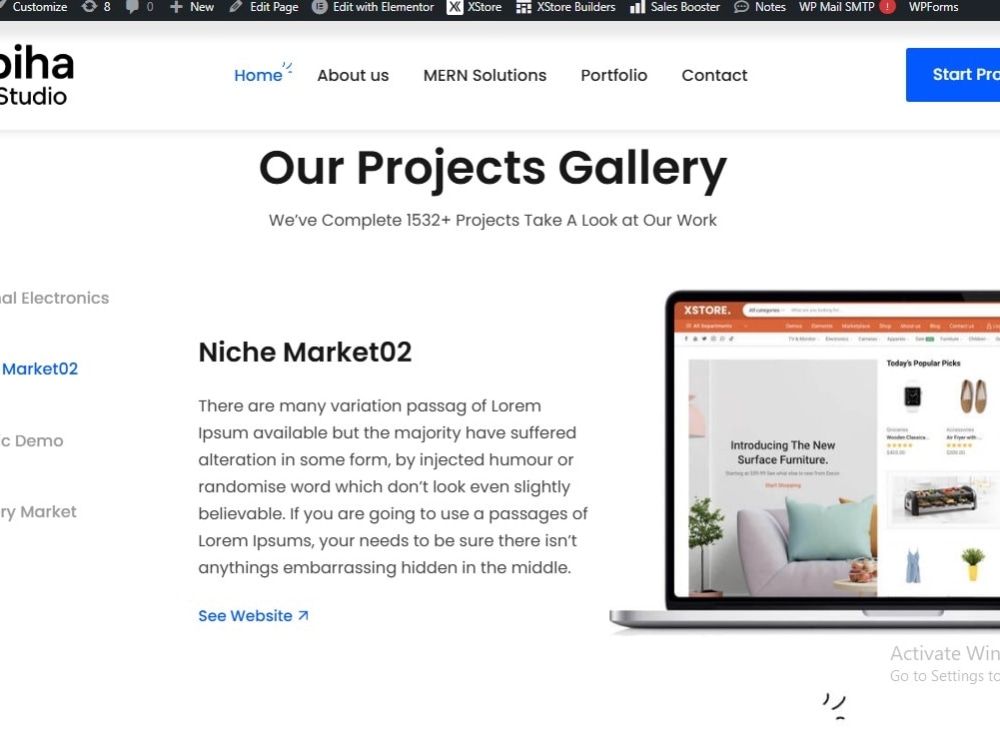This screenshot has height=750, width=1000.
Task: Click the Sales Booster bar chart icon
Action: [637, 7]
